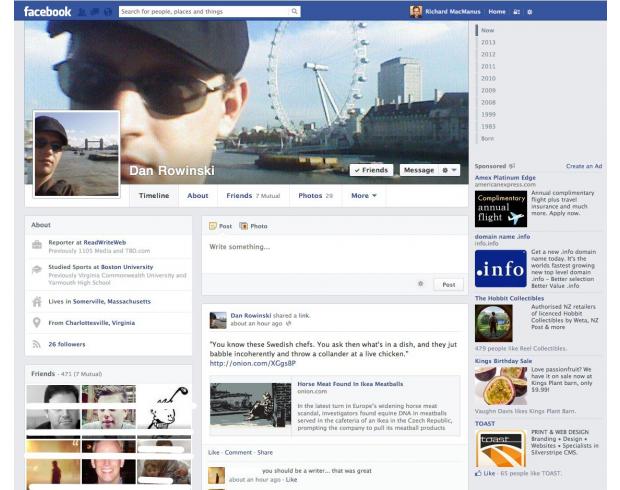Click the Sponsored info icon
This screenshot has width=620, height=490.
coord(512,166)
